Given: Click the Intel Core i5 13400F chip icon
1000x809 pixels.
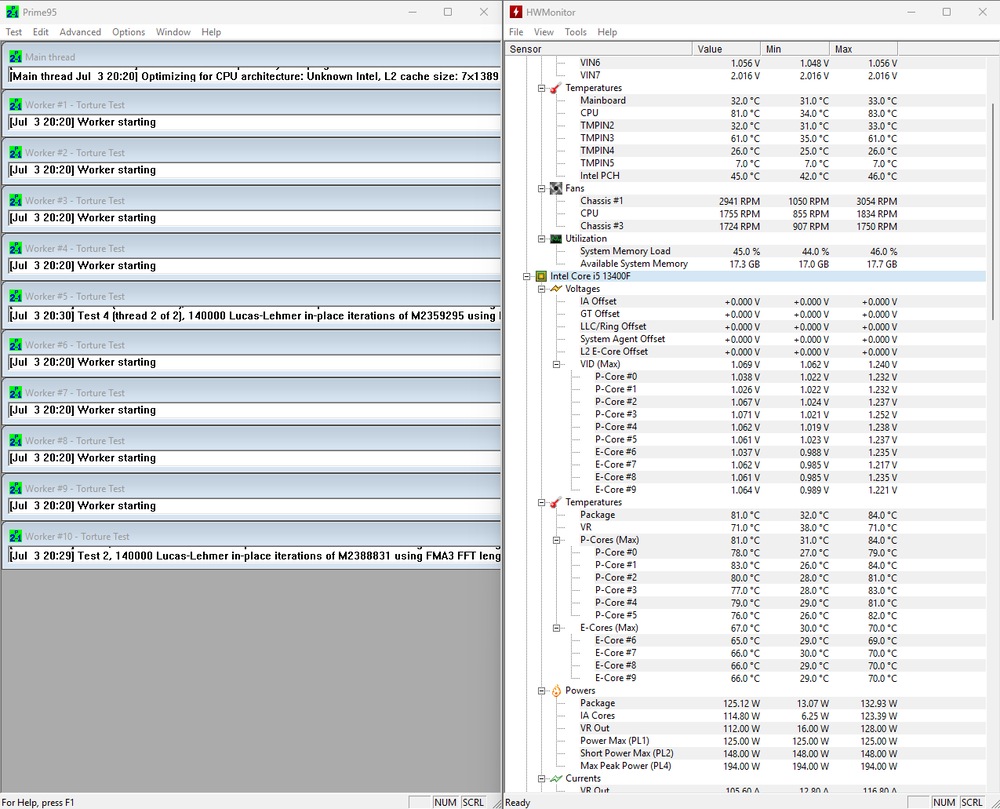Looking at the screenshot, I should click(541, 276).
